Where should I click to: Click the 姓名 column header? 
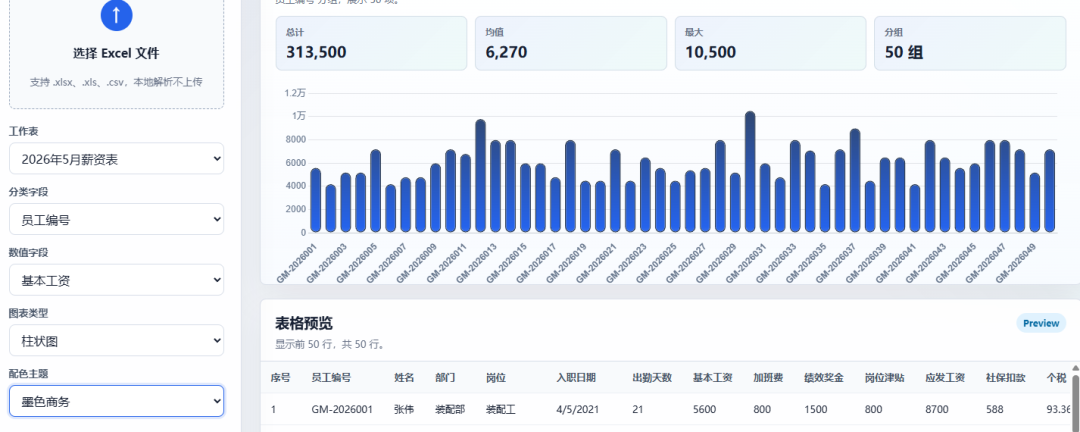tap(404, 378)
